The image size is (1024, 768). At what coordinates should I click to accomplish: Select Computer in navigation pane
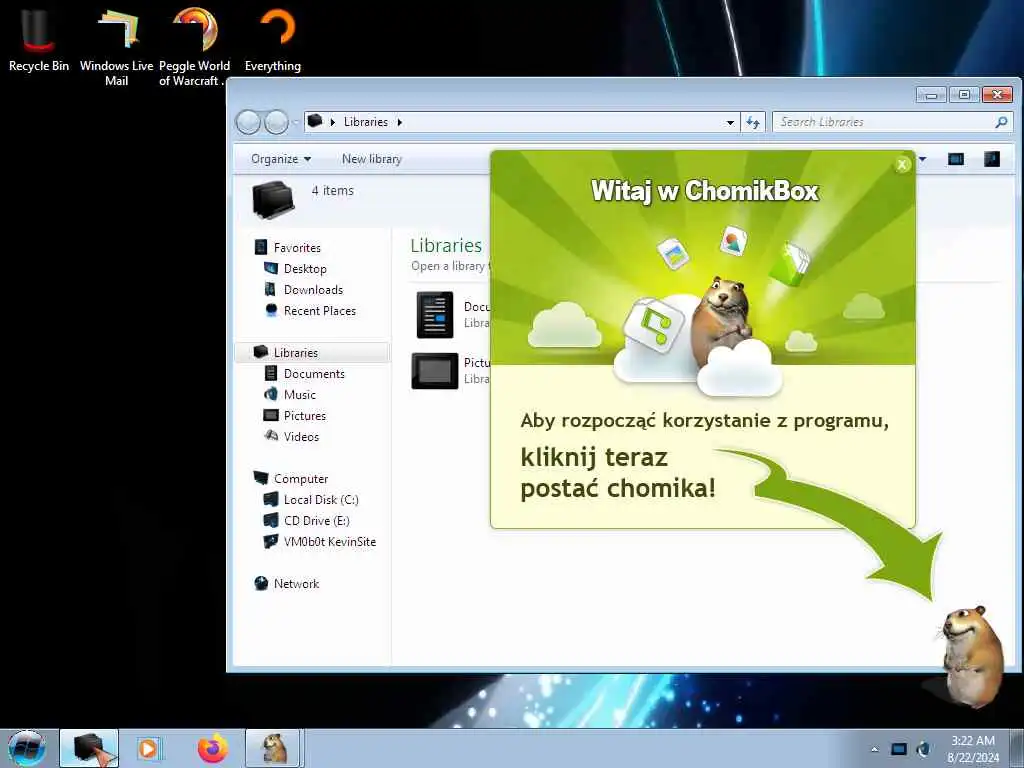pyautogui.click(x=301, y=479)
